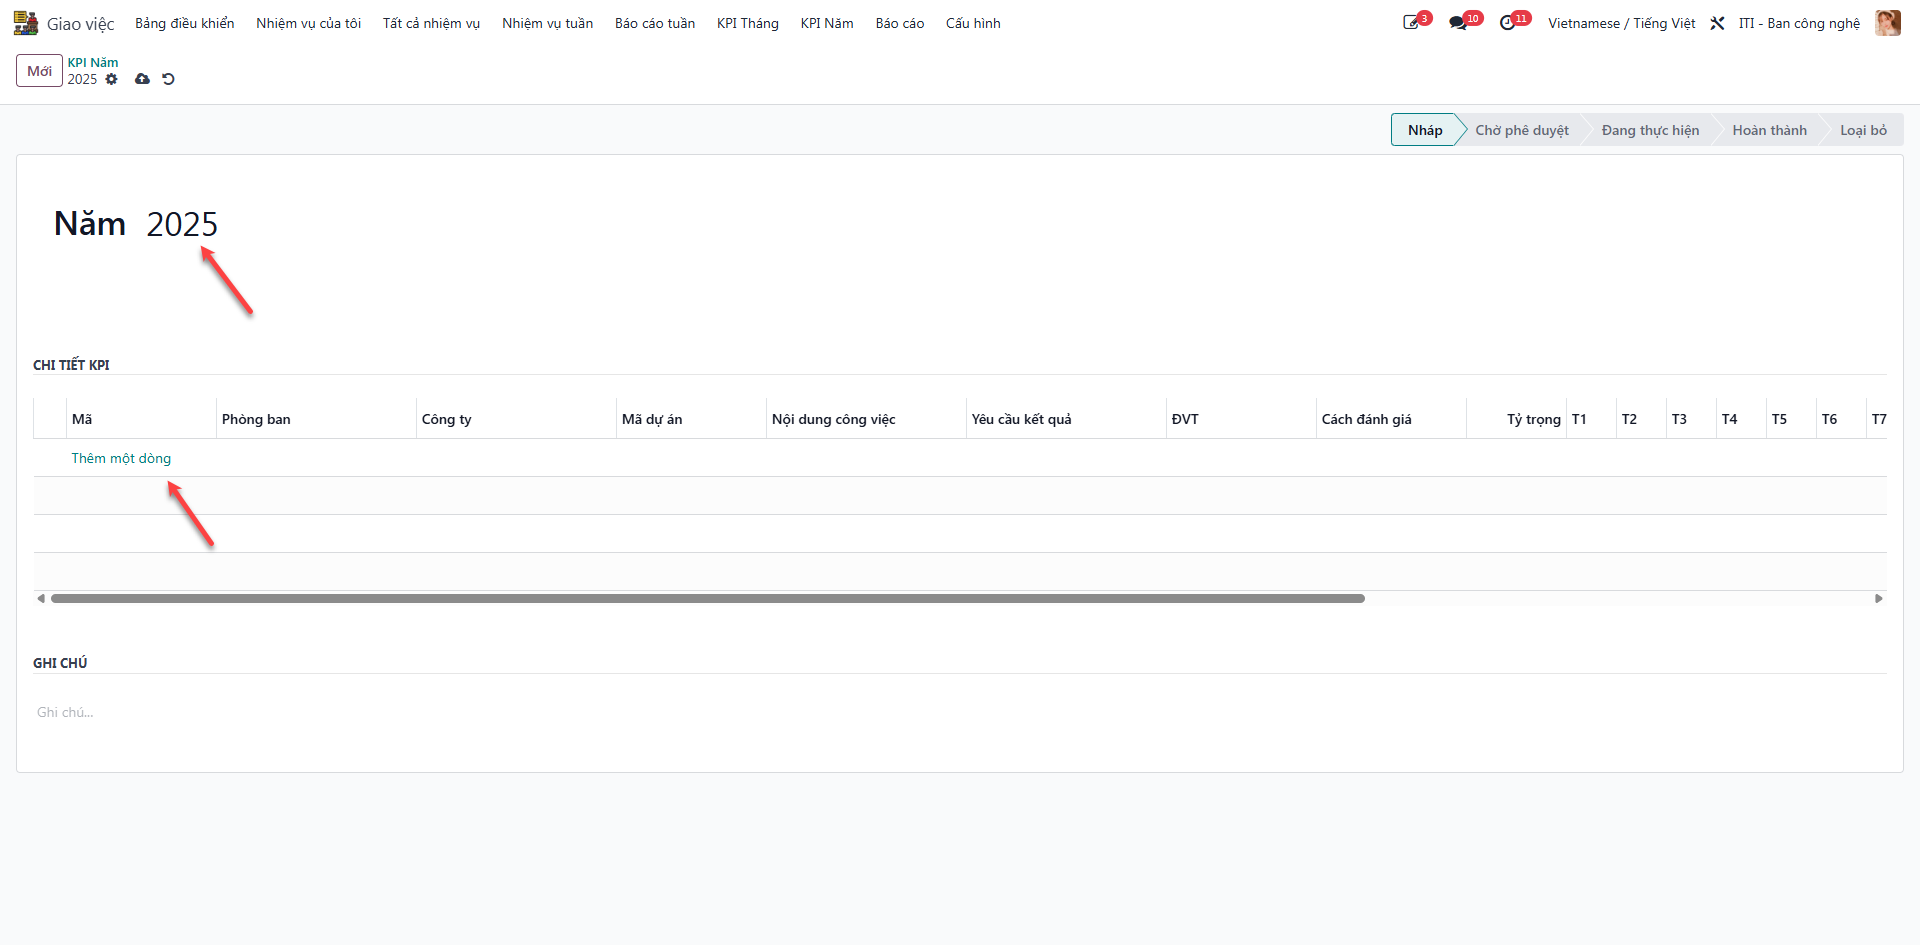This screenshot has width=1920, height=945.
Task: Create a new record with Mới button
Action: point(39,71)
